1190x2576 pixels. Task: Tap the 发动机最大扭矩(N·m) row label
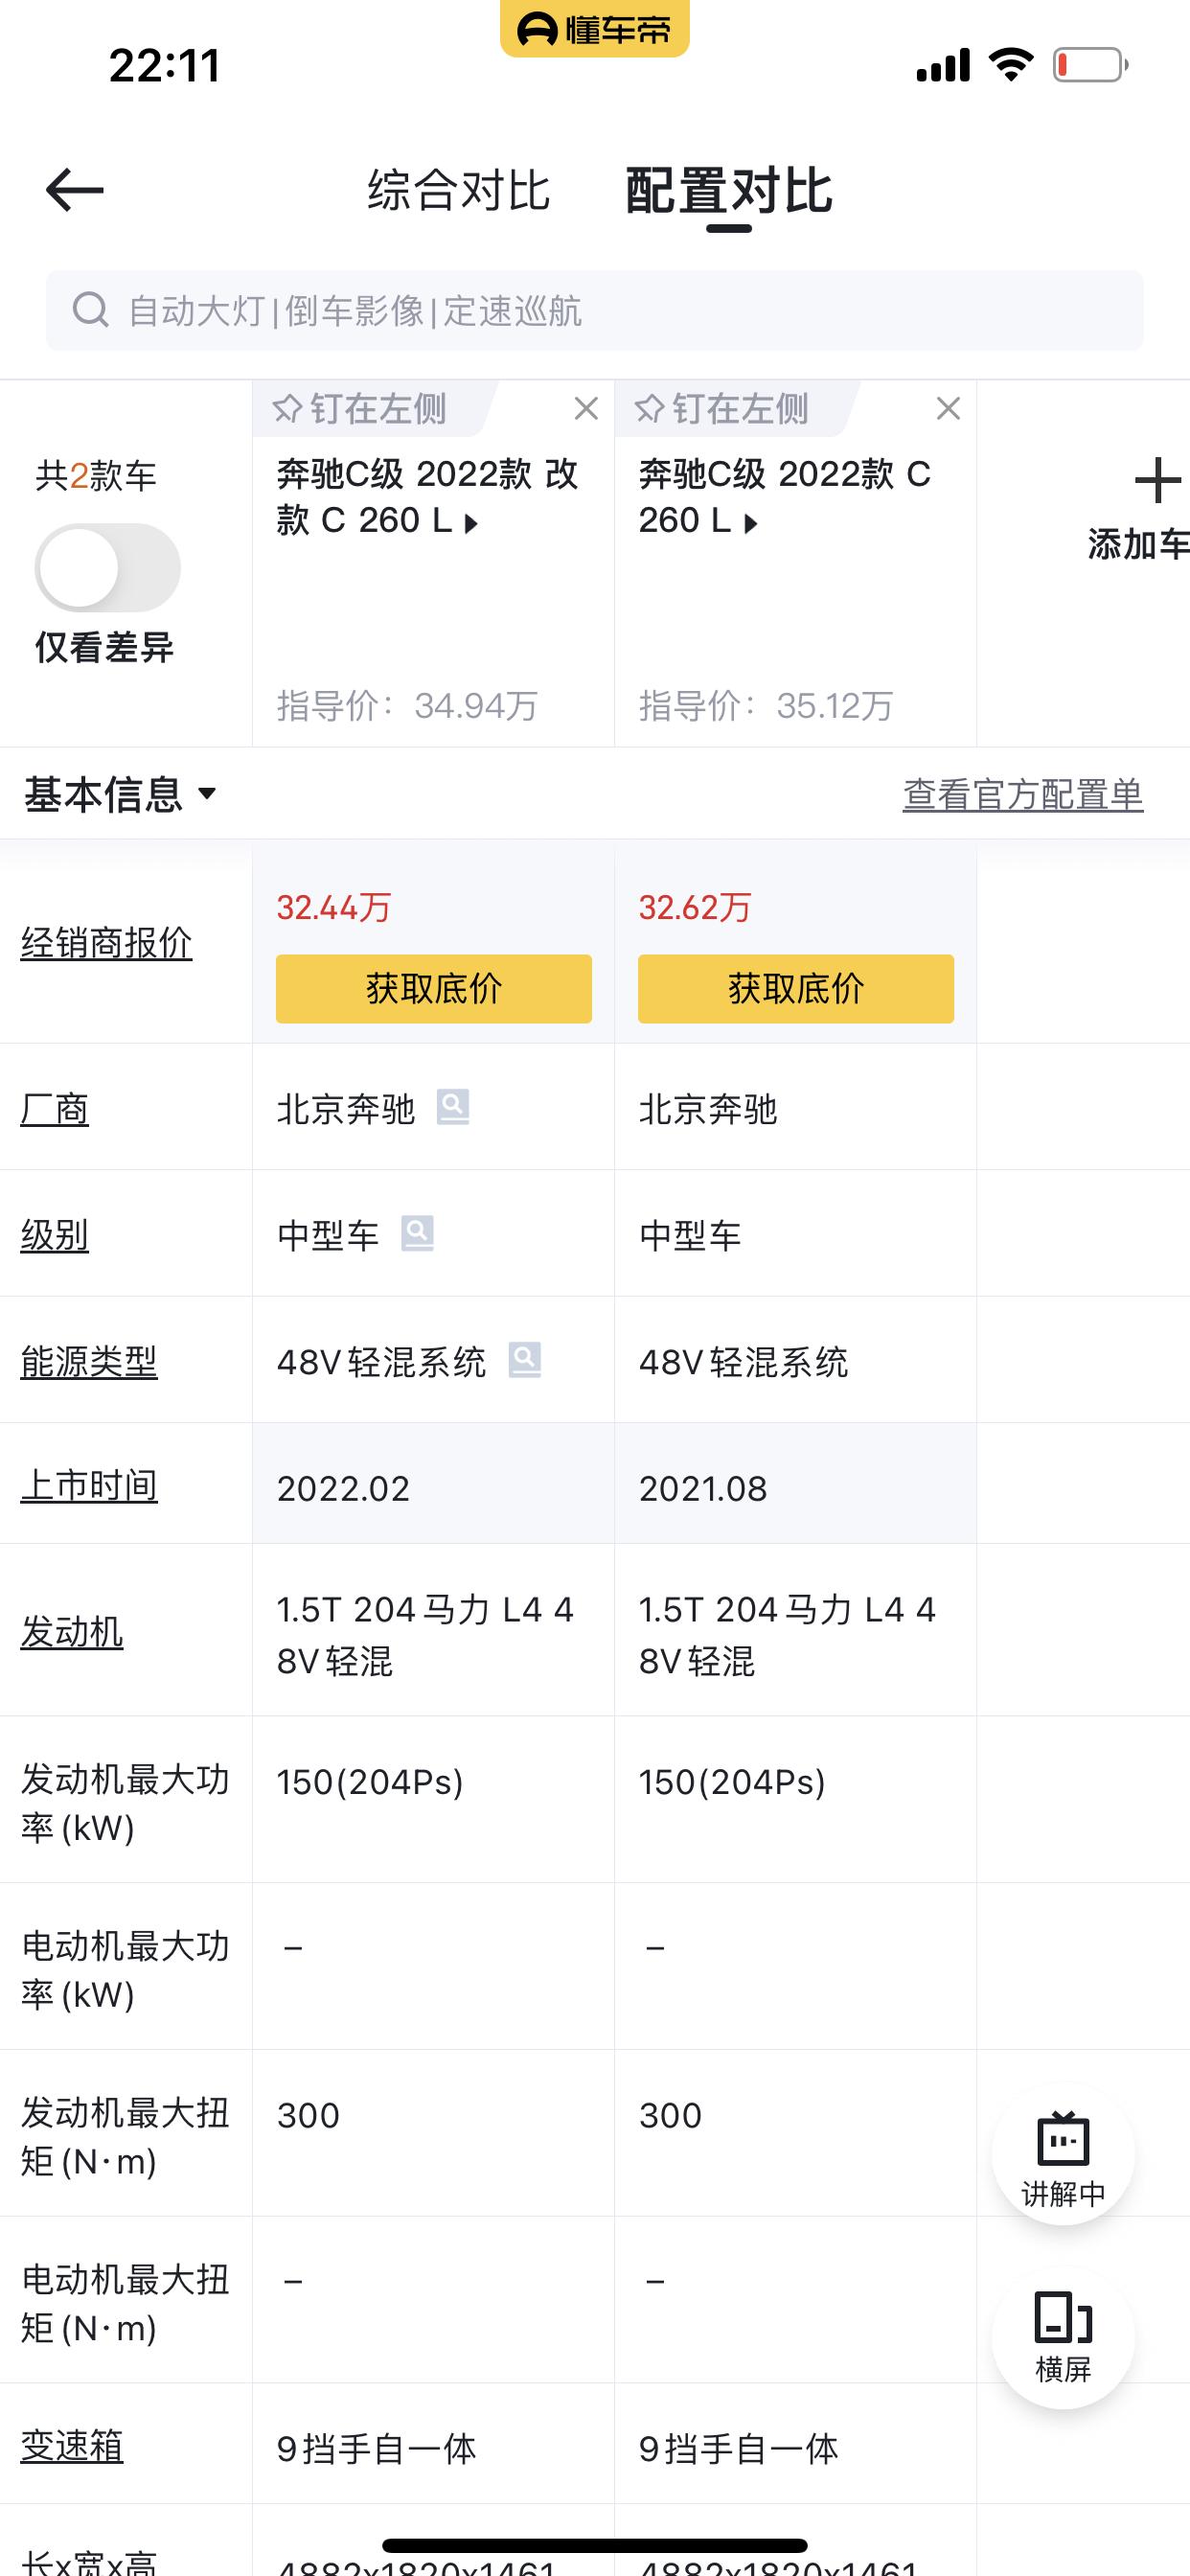click(125, 2137)
